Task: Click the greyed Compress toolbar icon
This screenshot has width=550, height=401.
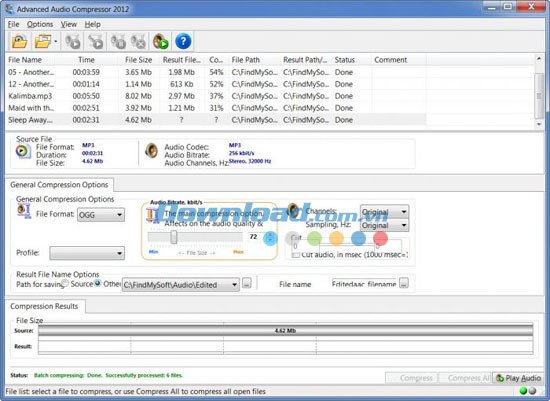Action: (x=73, y=41)
